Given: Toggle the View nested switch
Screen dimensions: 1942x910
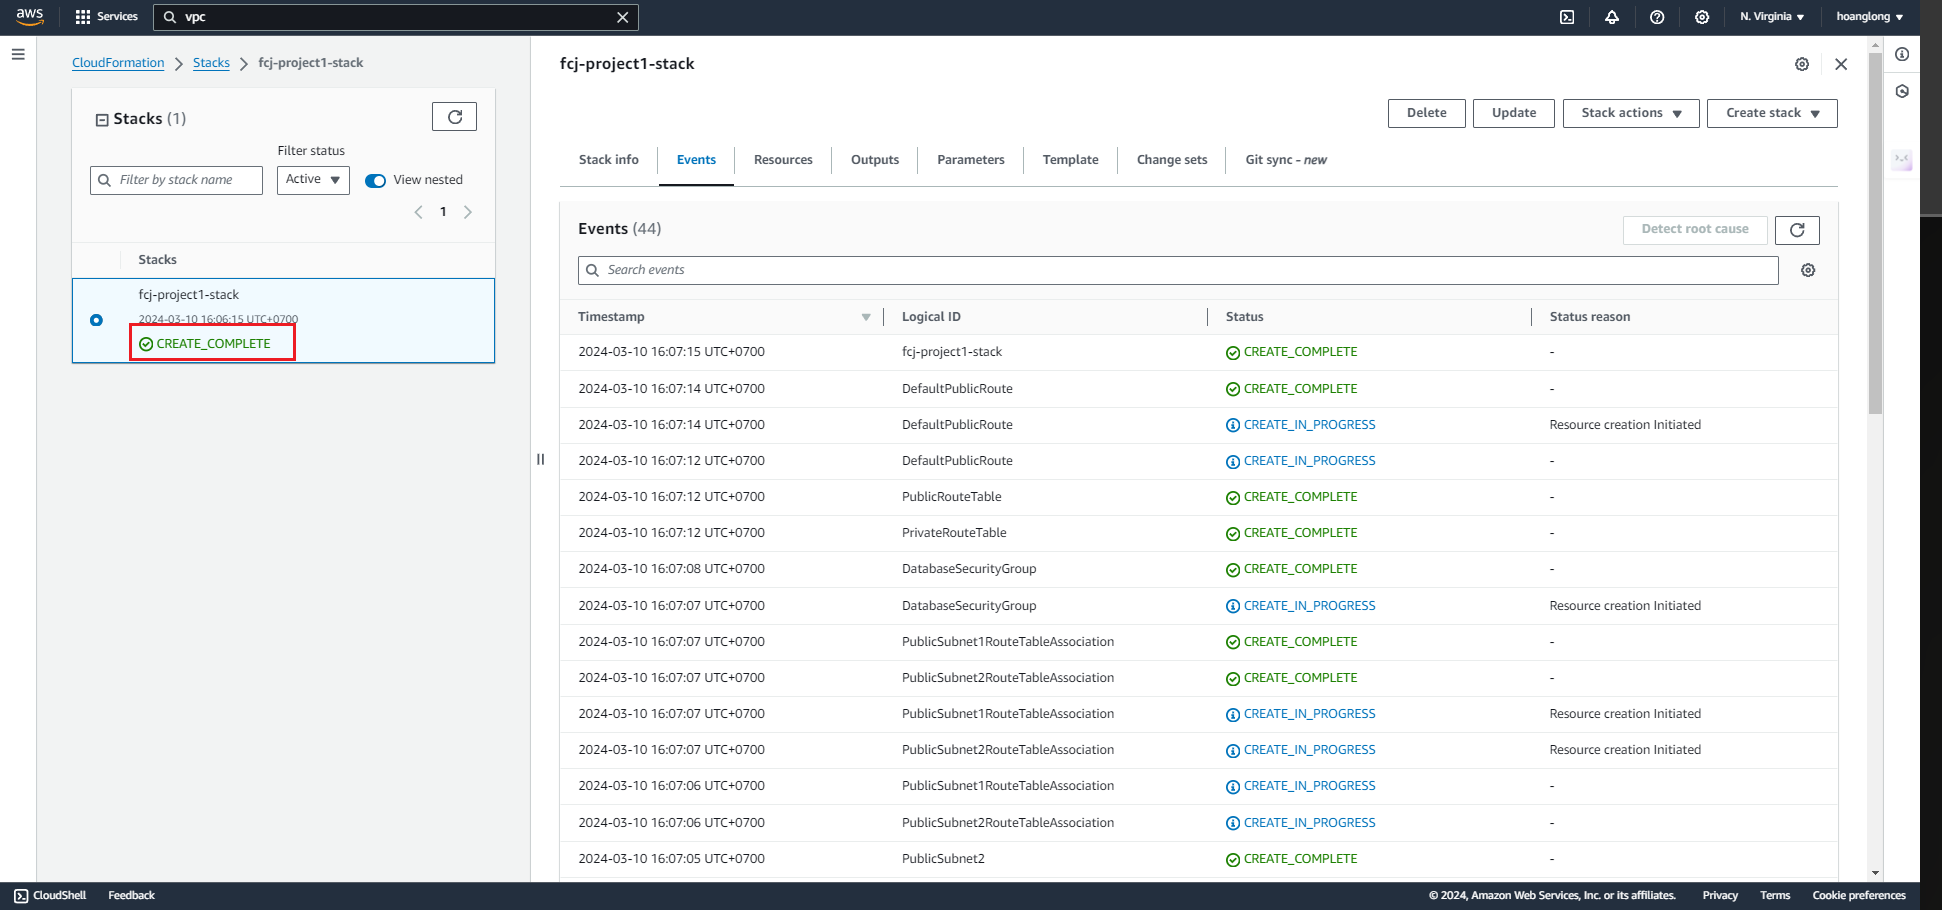Looking at the screenshot, I should (376, 181).
